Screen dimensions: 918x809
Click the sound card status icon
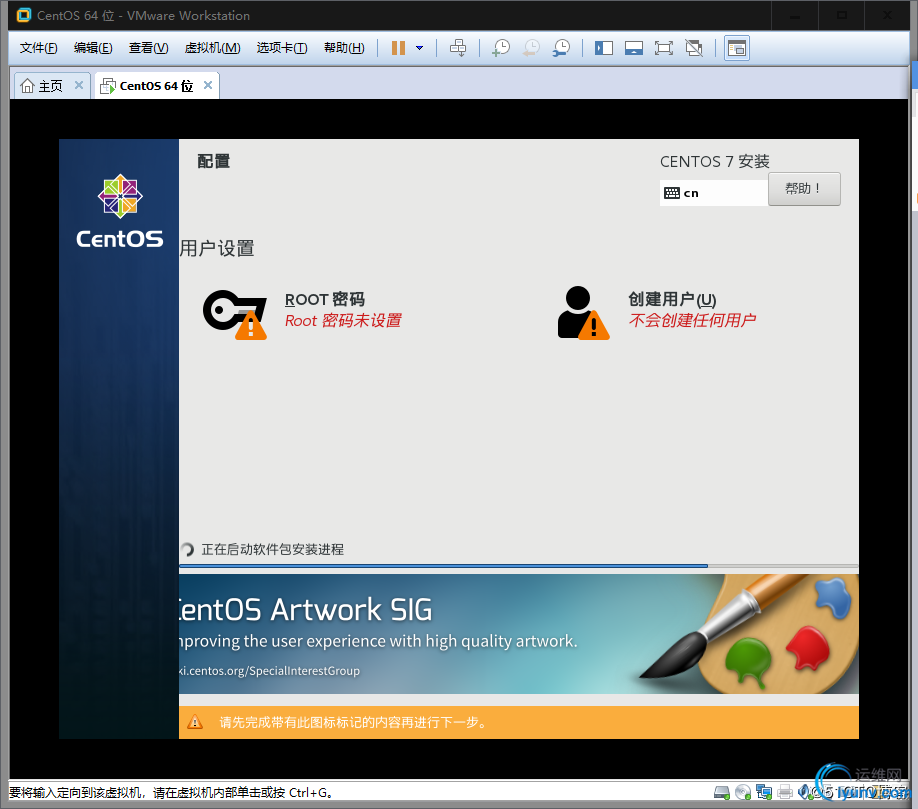[805, 793]
